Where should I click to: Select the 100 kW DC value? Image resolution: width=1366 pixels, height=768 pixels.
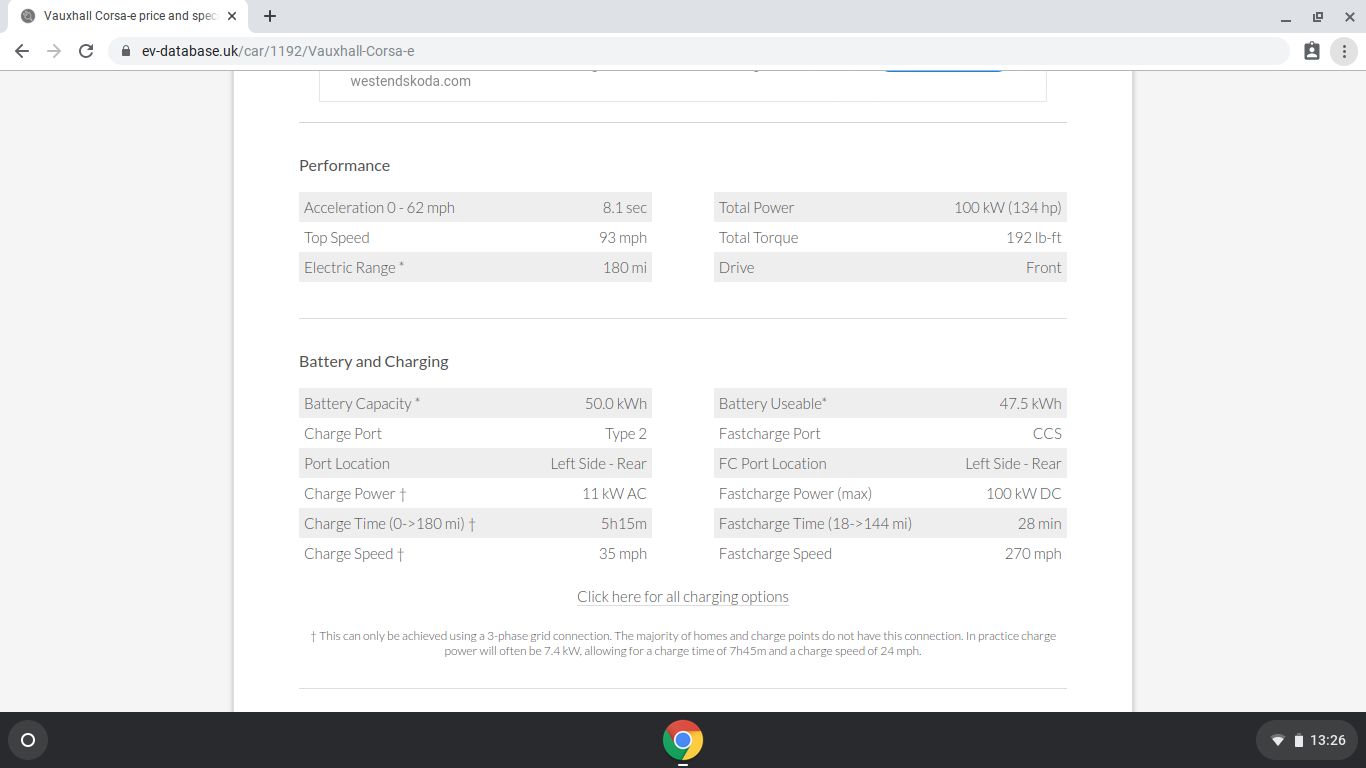coord(1024,494)
